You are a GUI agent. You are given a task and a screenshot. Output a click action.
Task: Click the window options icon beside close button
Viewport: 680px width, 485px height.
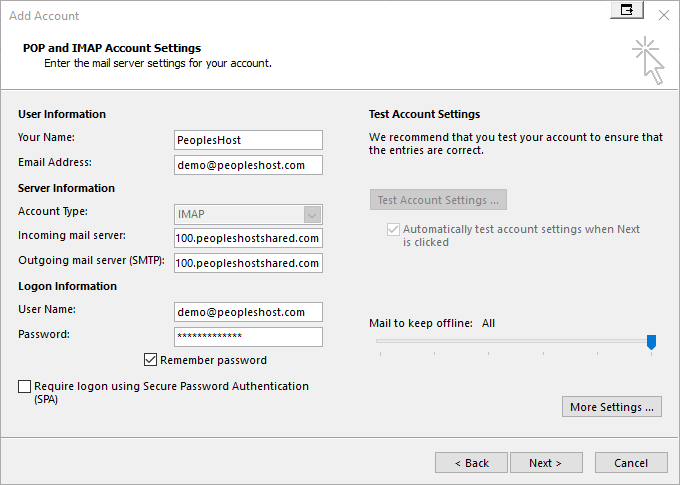tap(627, 10)
